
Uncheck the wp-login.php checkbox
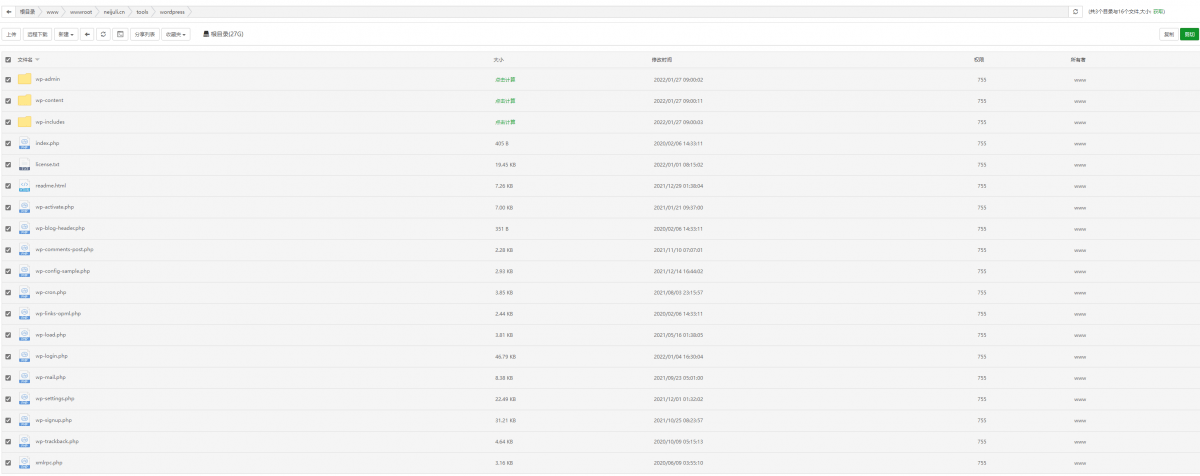pos(8,356)
